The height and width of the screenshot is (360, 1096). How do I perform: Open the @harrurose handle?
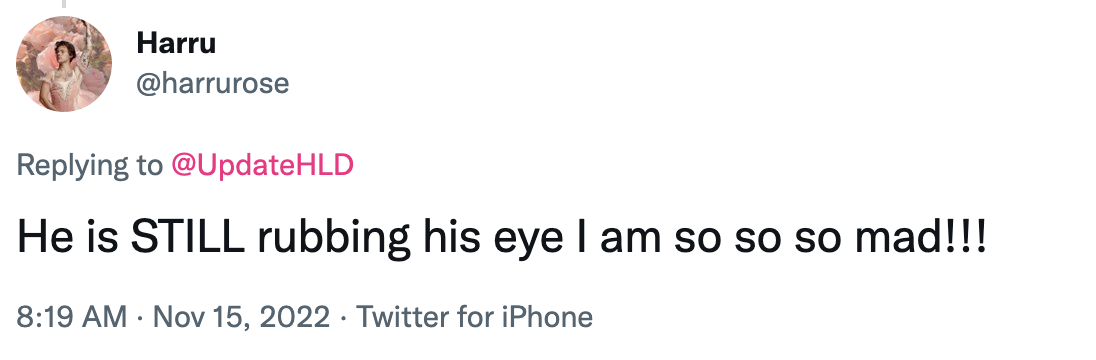(212, 84)
